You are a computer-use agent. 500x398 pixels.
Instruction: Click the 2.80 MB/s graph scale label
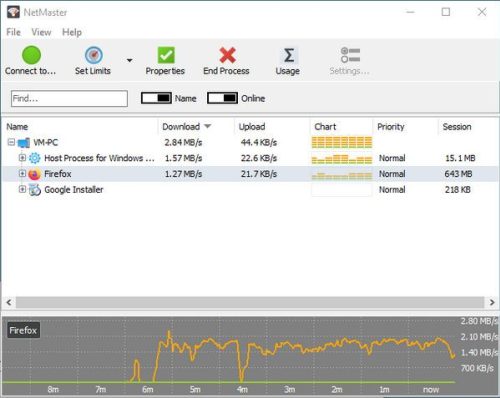point(479,321)
